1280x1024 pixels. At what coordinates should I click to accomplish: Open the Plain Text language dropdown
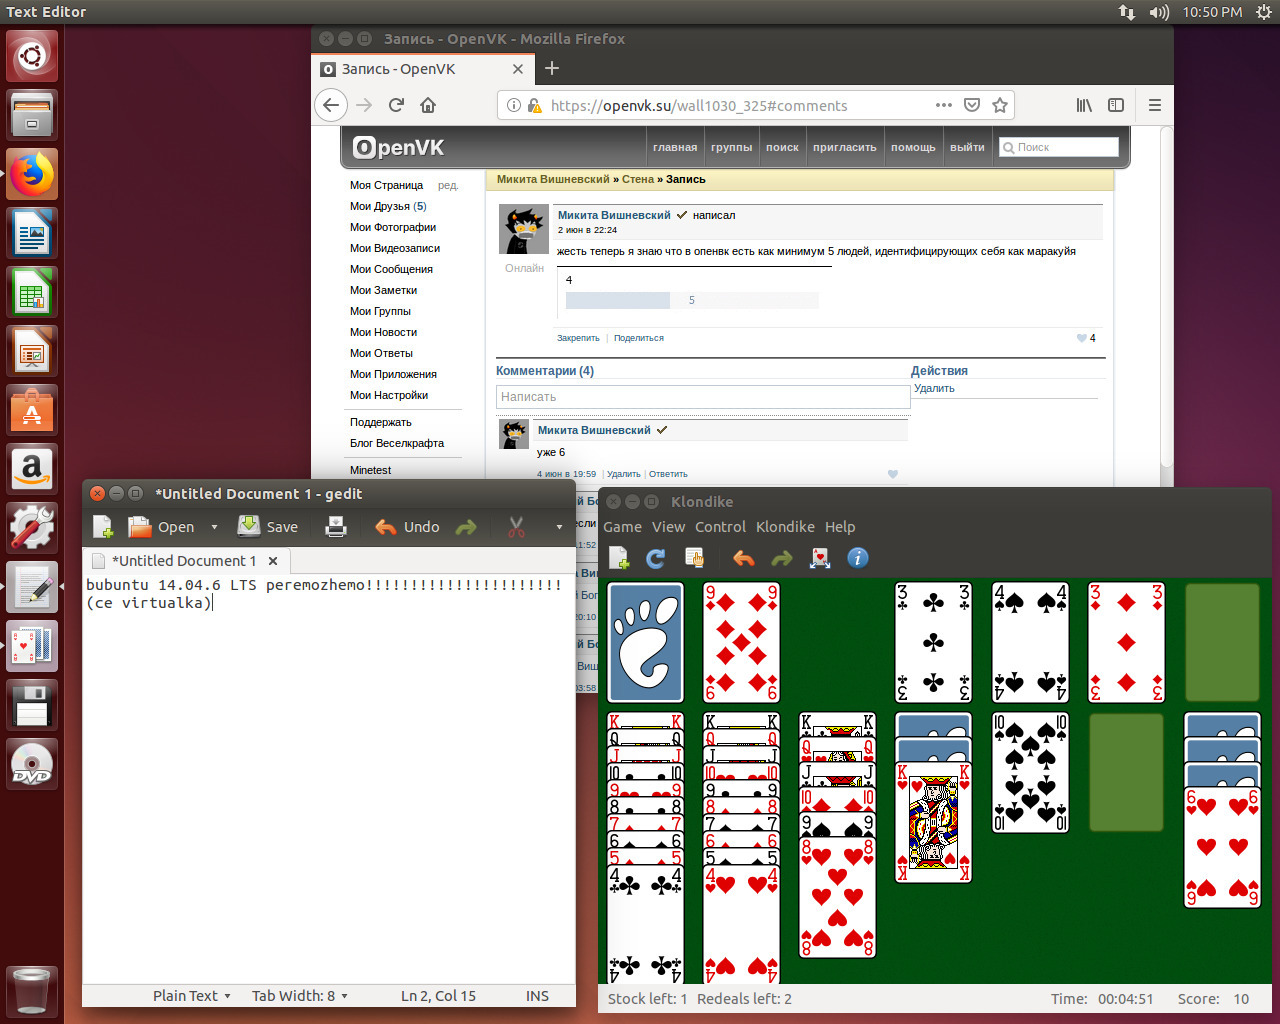192,996
